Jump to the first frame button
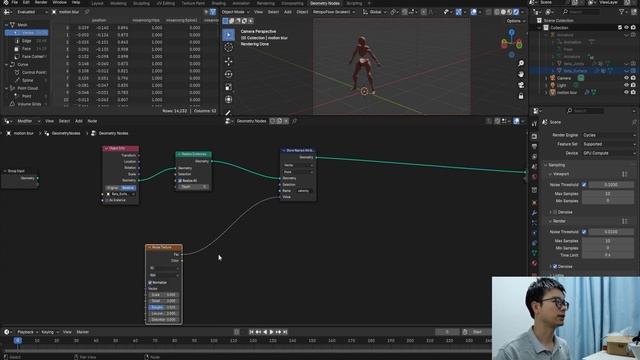This screenshot has width=640, height=360. (251, 332)
